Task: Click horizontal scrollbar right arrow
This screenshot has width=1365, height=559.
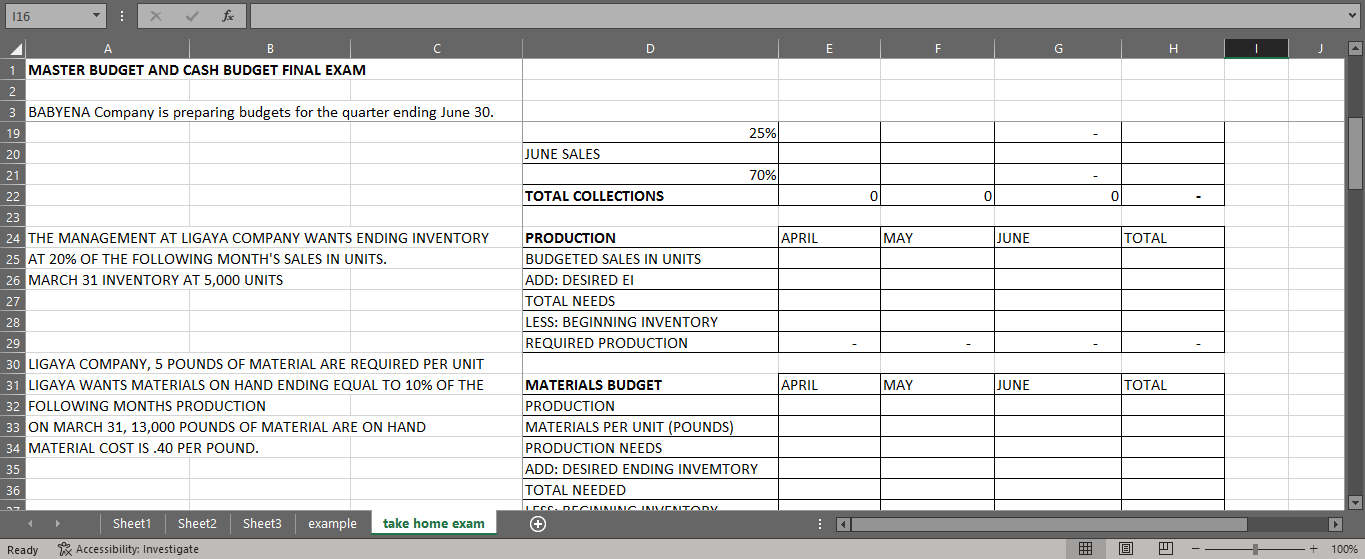Action: tap(1334, 524)
